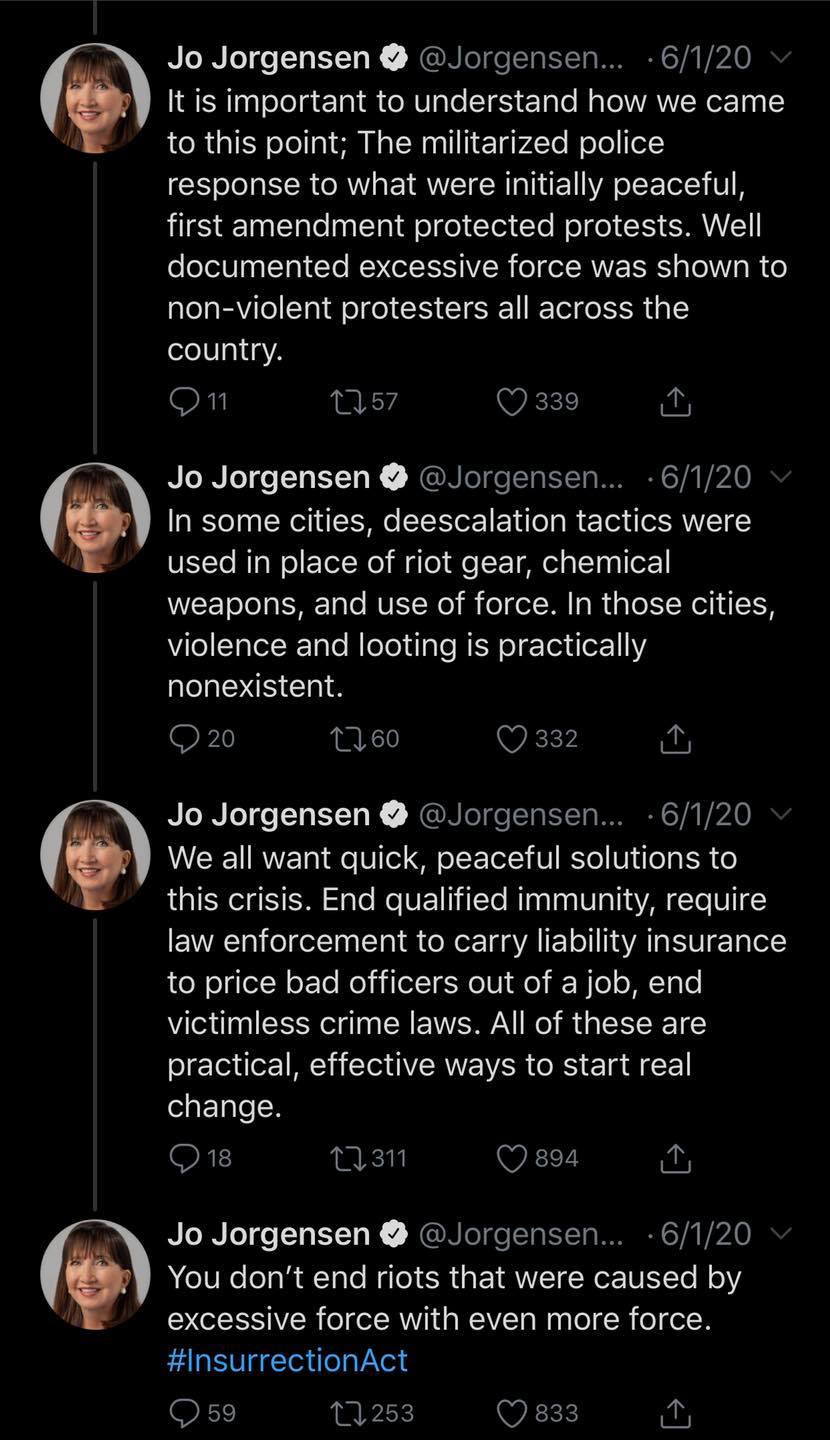Open Jo Jorgensen's name on last tweet
The width and height of the screenshot is (830, 1440).
[x=268, y=1234]
